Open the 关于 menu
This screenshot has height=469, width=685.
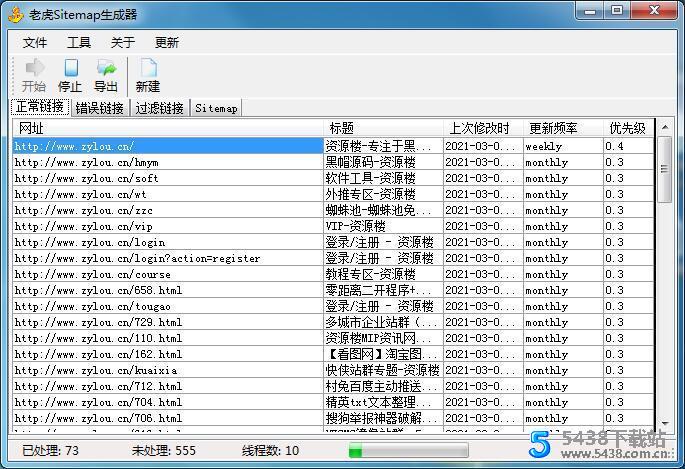(123, 42)
